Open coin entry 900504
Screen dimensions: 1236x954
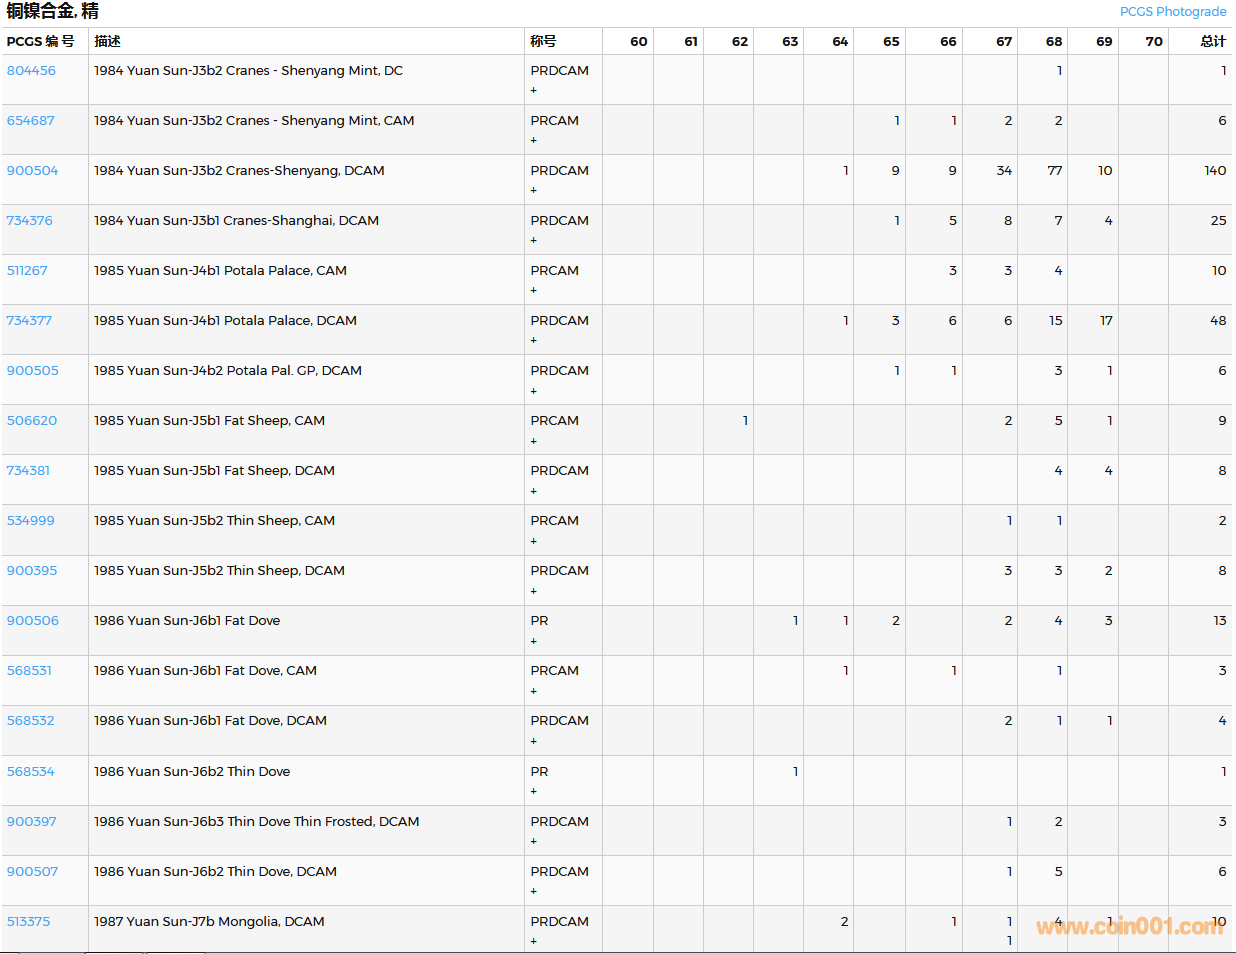click(32, 171)
